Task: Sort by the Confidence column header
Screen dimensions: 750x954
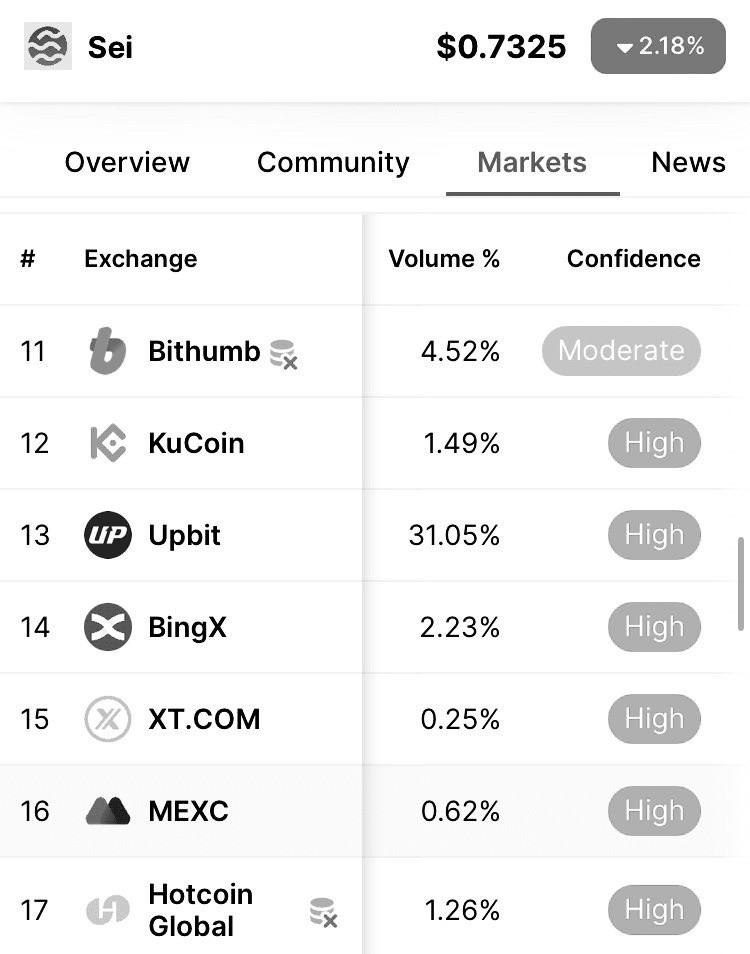Action: [633, 259]
